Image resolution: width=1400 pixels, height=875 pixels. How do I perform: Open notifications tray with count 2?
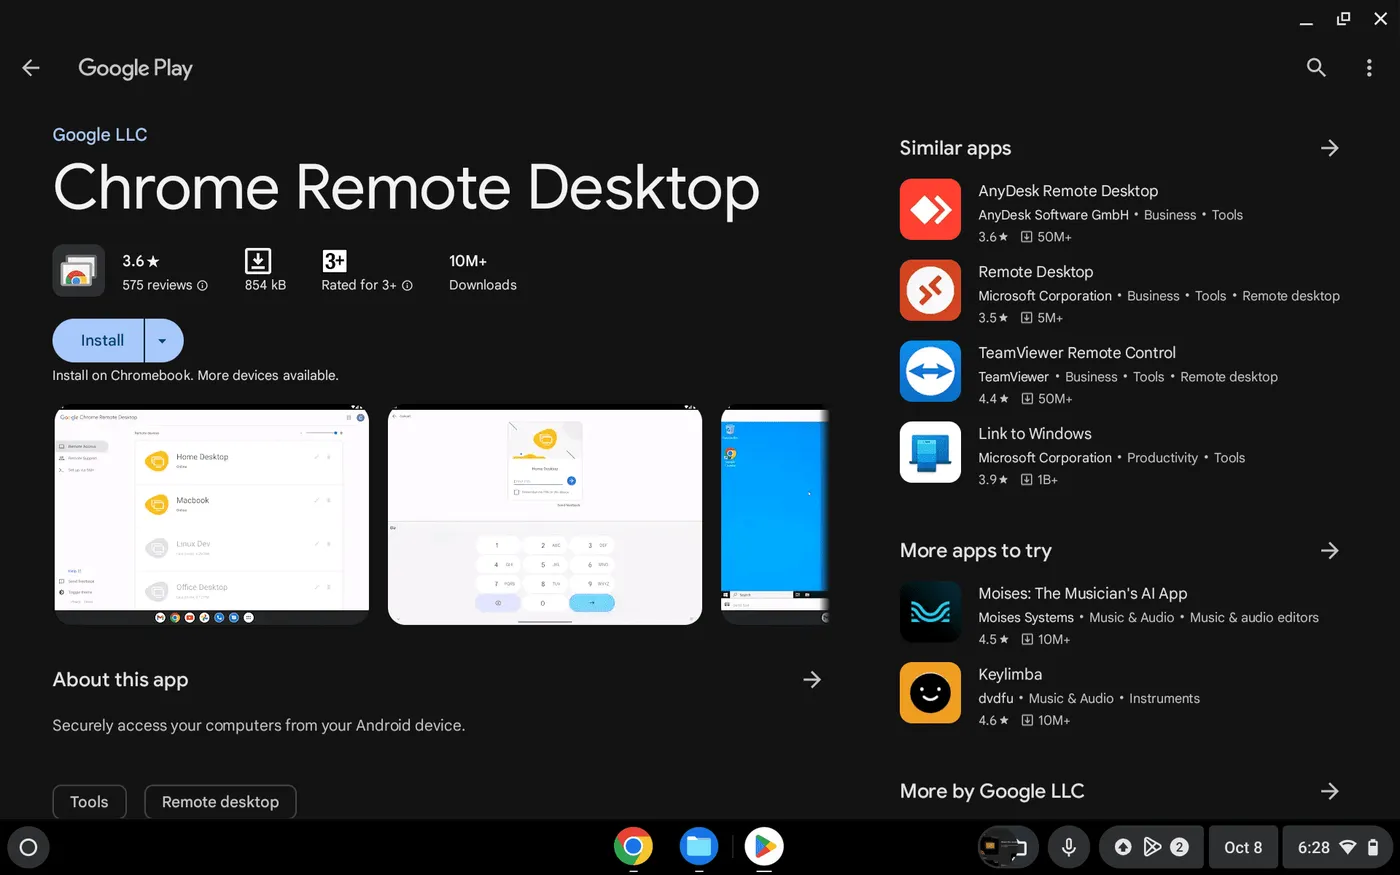coord(1151,847)
